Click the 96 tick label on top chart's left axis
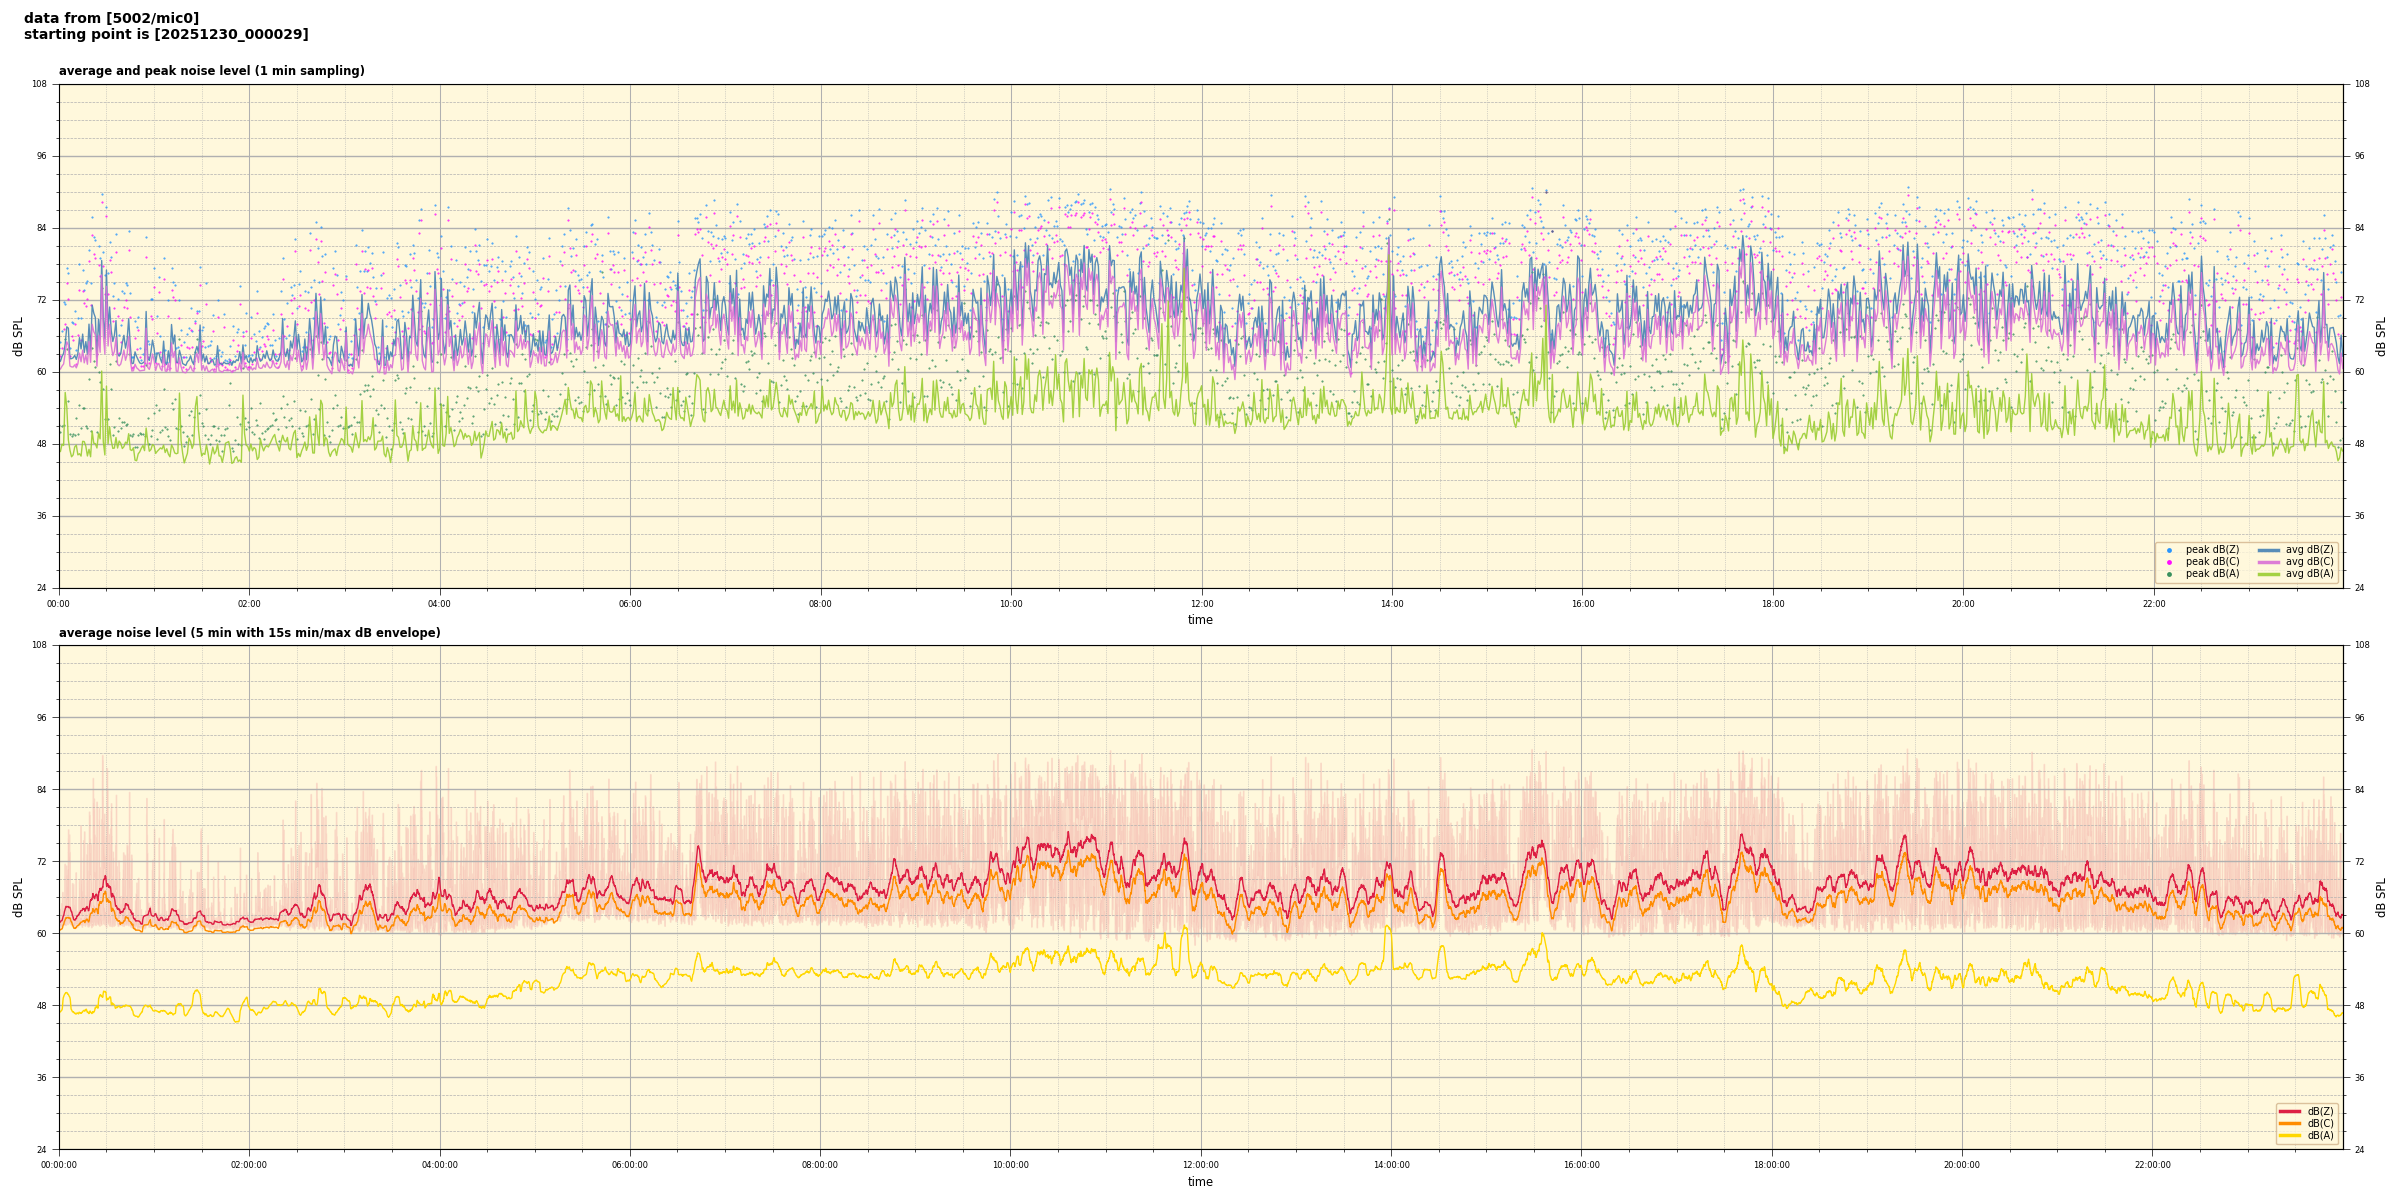Image resolution: width=2400 pixels, height=1200 pixels. tap(40, 156)
